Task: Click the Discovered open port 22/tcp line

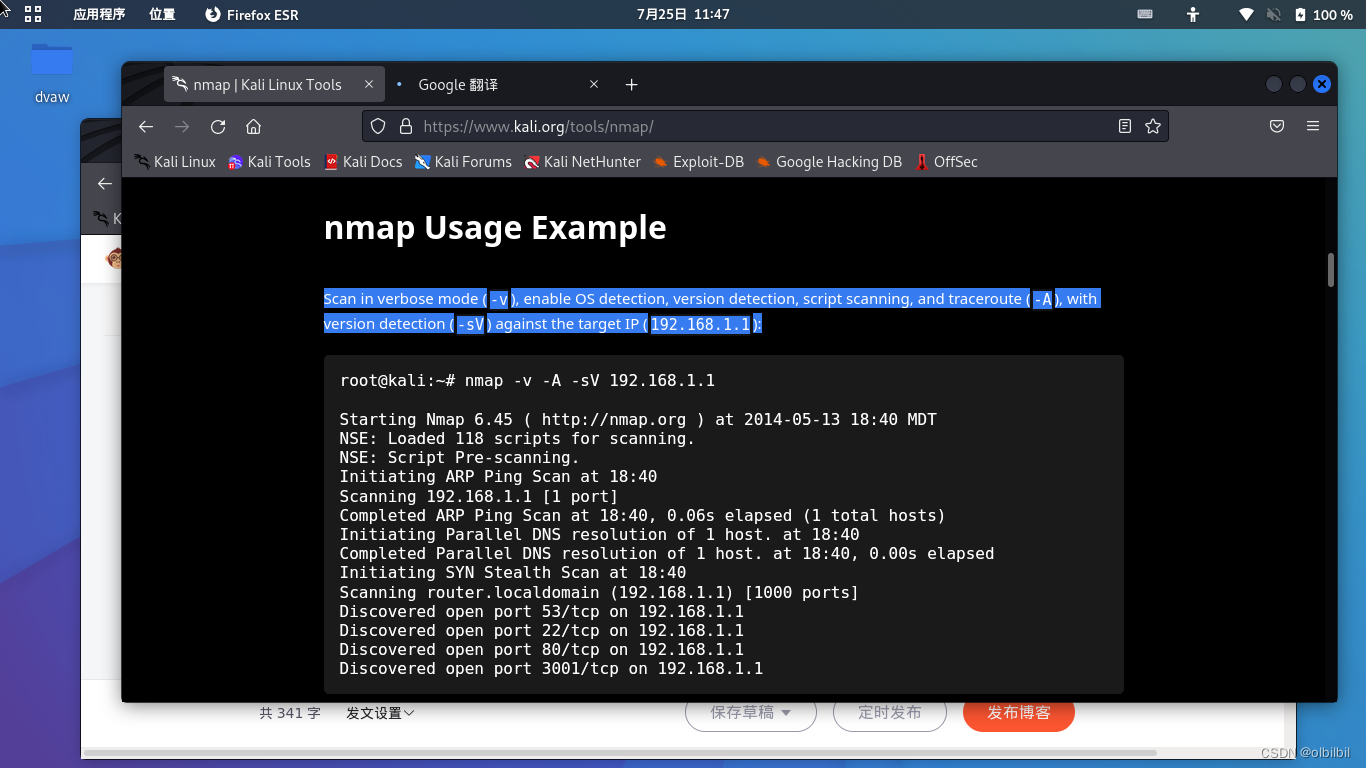Action: tap(541, 630)
